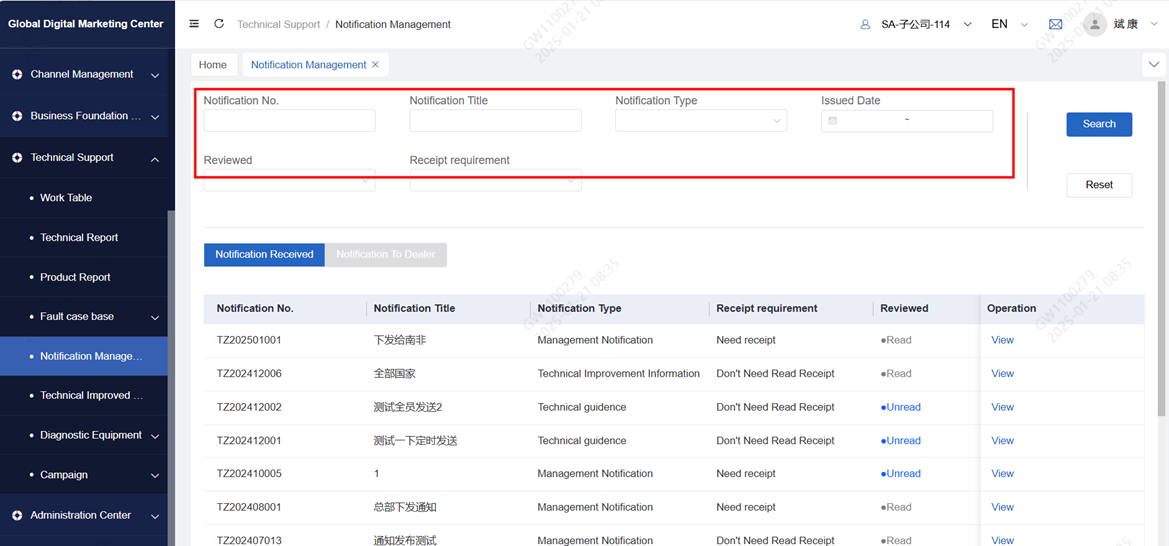Click the user avatar icon
The height and width of the screenshot is (546, 1169).
click(x=1094, y=24)
